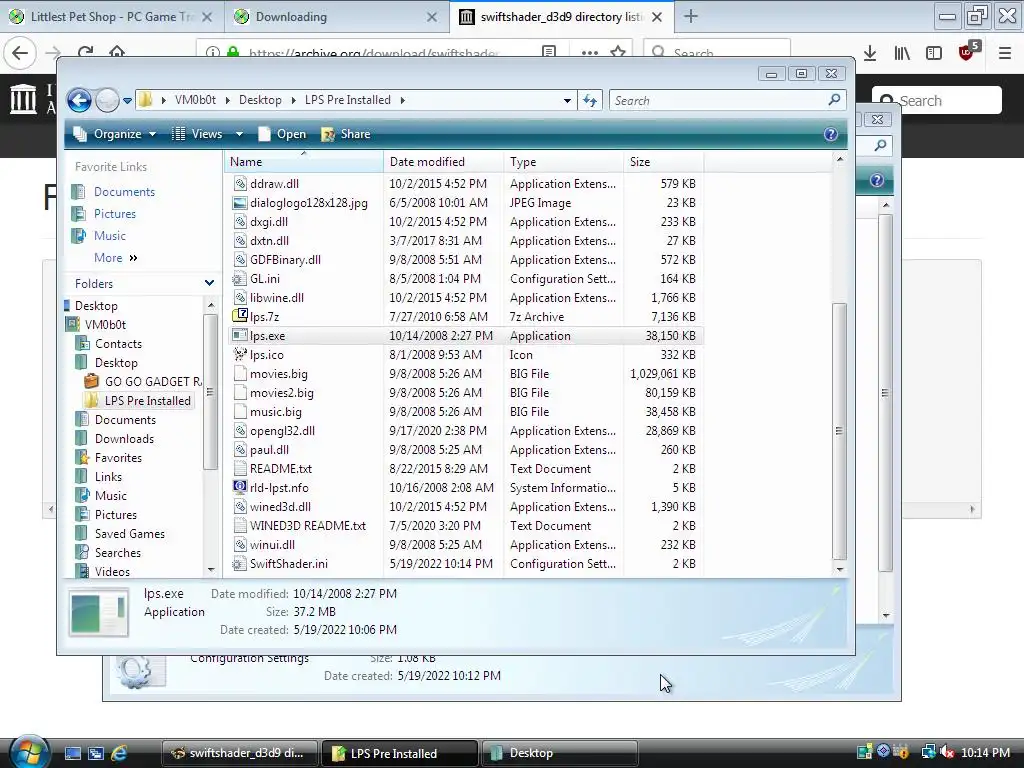Viewport: 1024px width, 768px height.
Task: Open the Views menu
Action: click(197, 134)
